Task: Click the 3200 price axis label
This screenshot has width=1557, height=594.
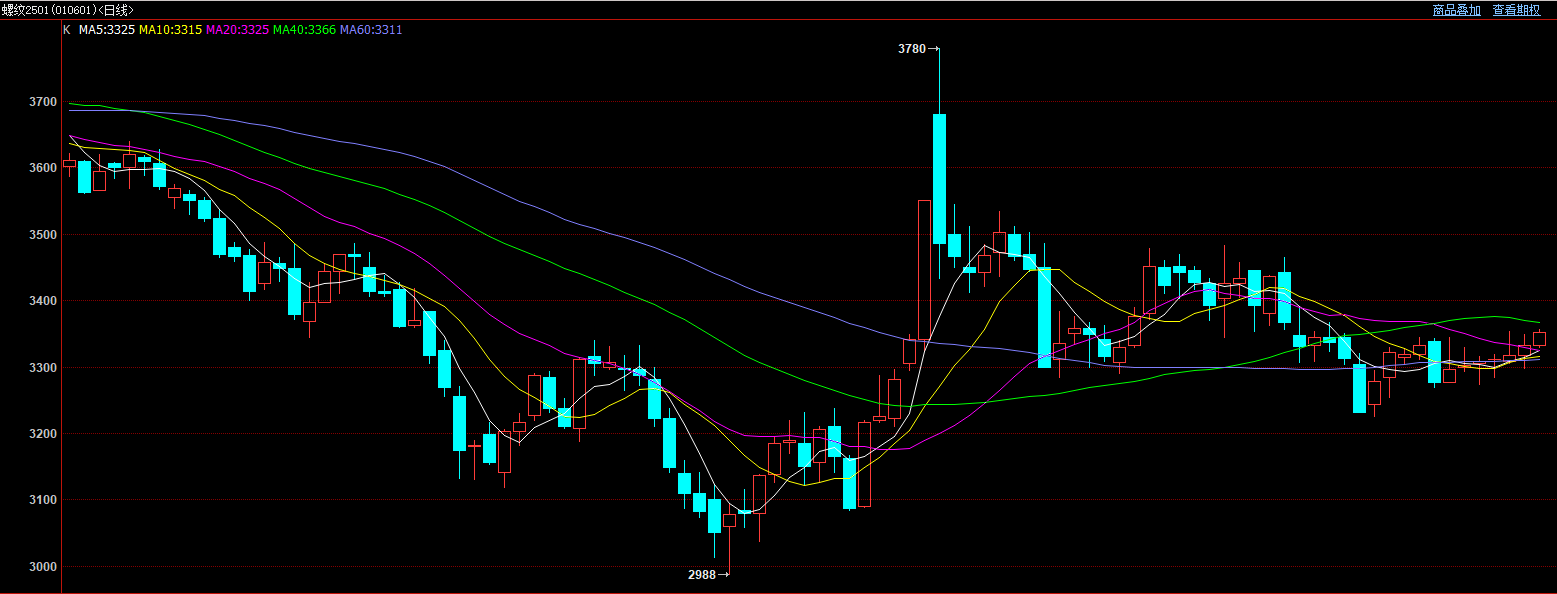Action: click(44, 434)
